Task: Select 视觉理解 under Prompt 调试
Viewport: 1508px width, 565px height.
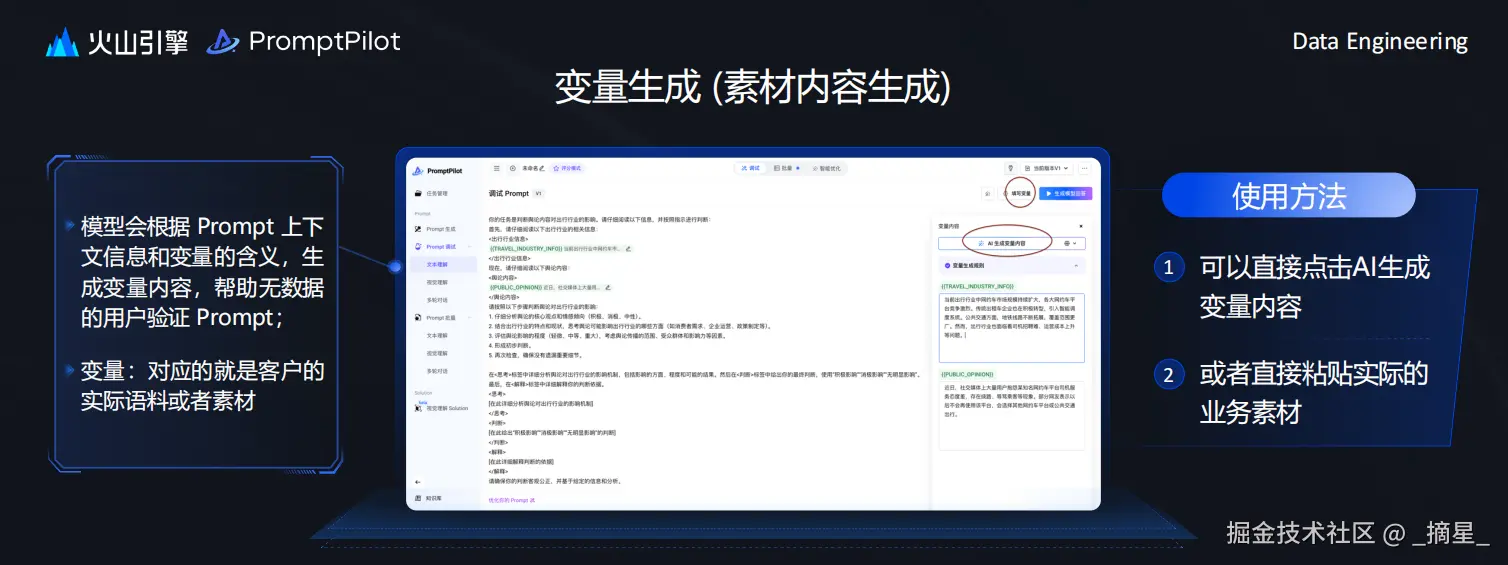Action: pos(437,282)
